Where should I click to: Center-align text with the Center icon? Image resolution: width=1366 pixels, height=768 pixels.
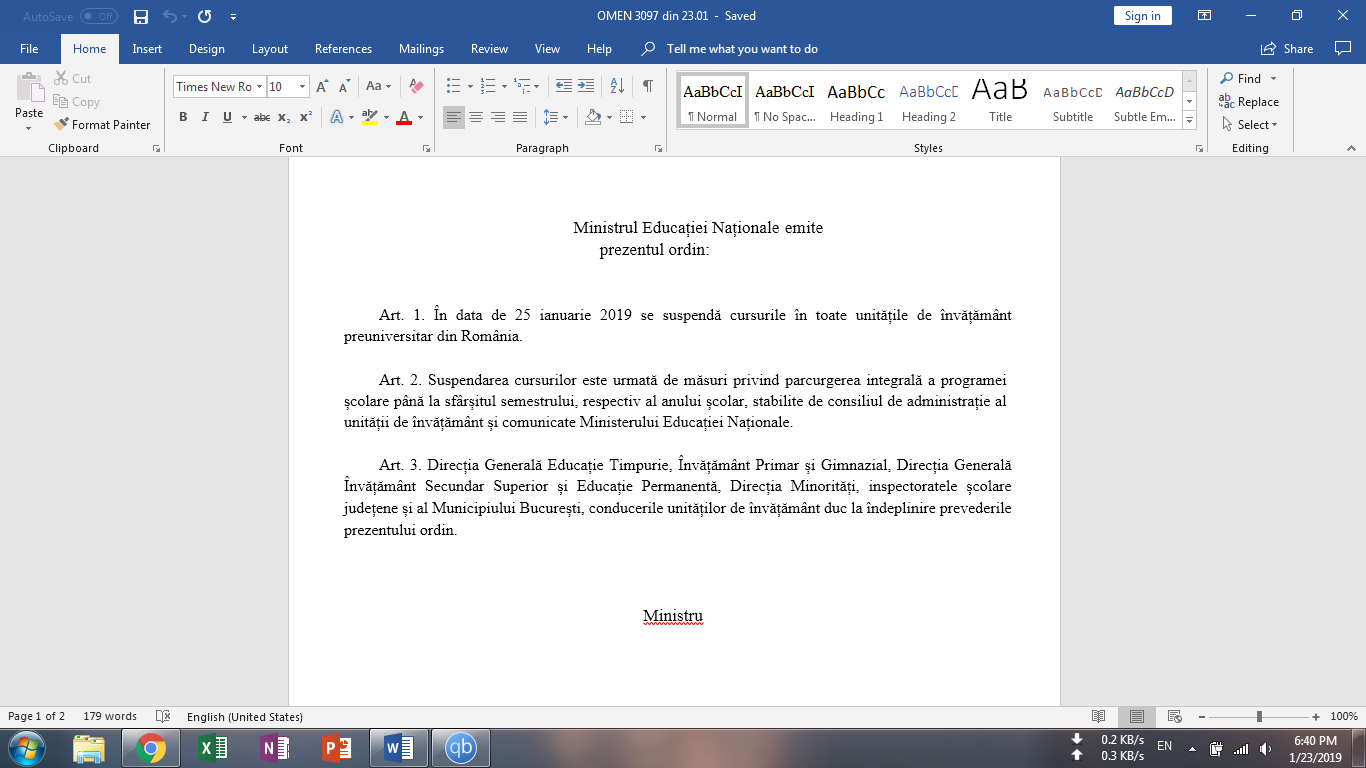click(476, 117)
